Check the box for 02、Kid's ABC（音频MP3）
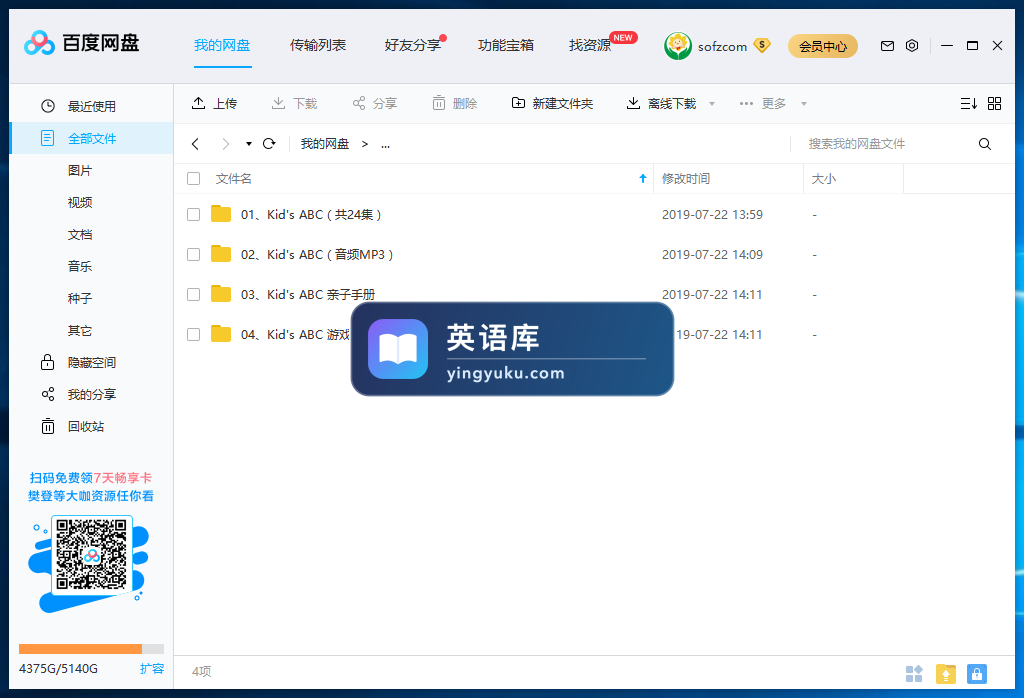This screenshot has width=1024, height=698. (193, 254)
